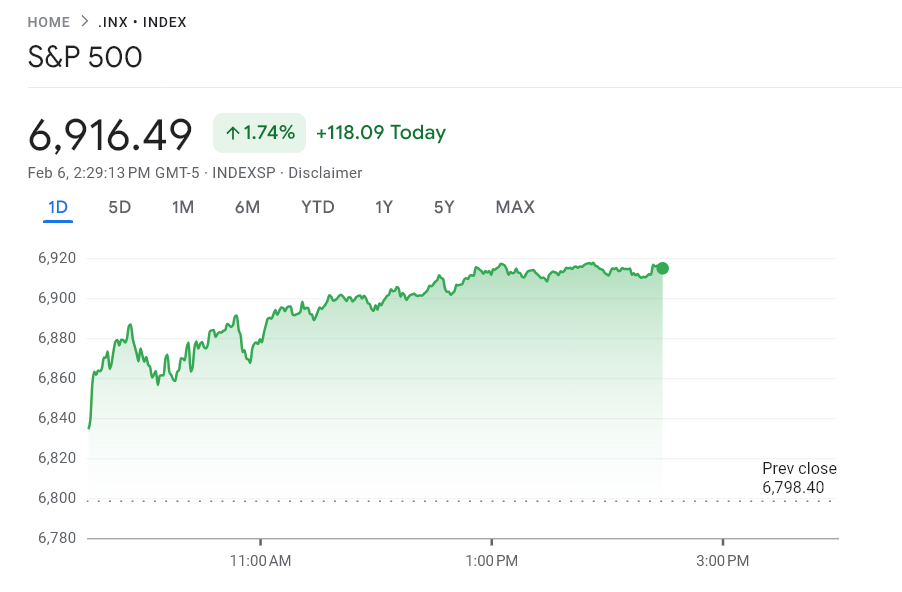Click the S&P 500 title
The height and width of the screenshot is (592, 902).
[85, 58]
